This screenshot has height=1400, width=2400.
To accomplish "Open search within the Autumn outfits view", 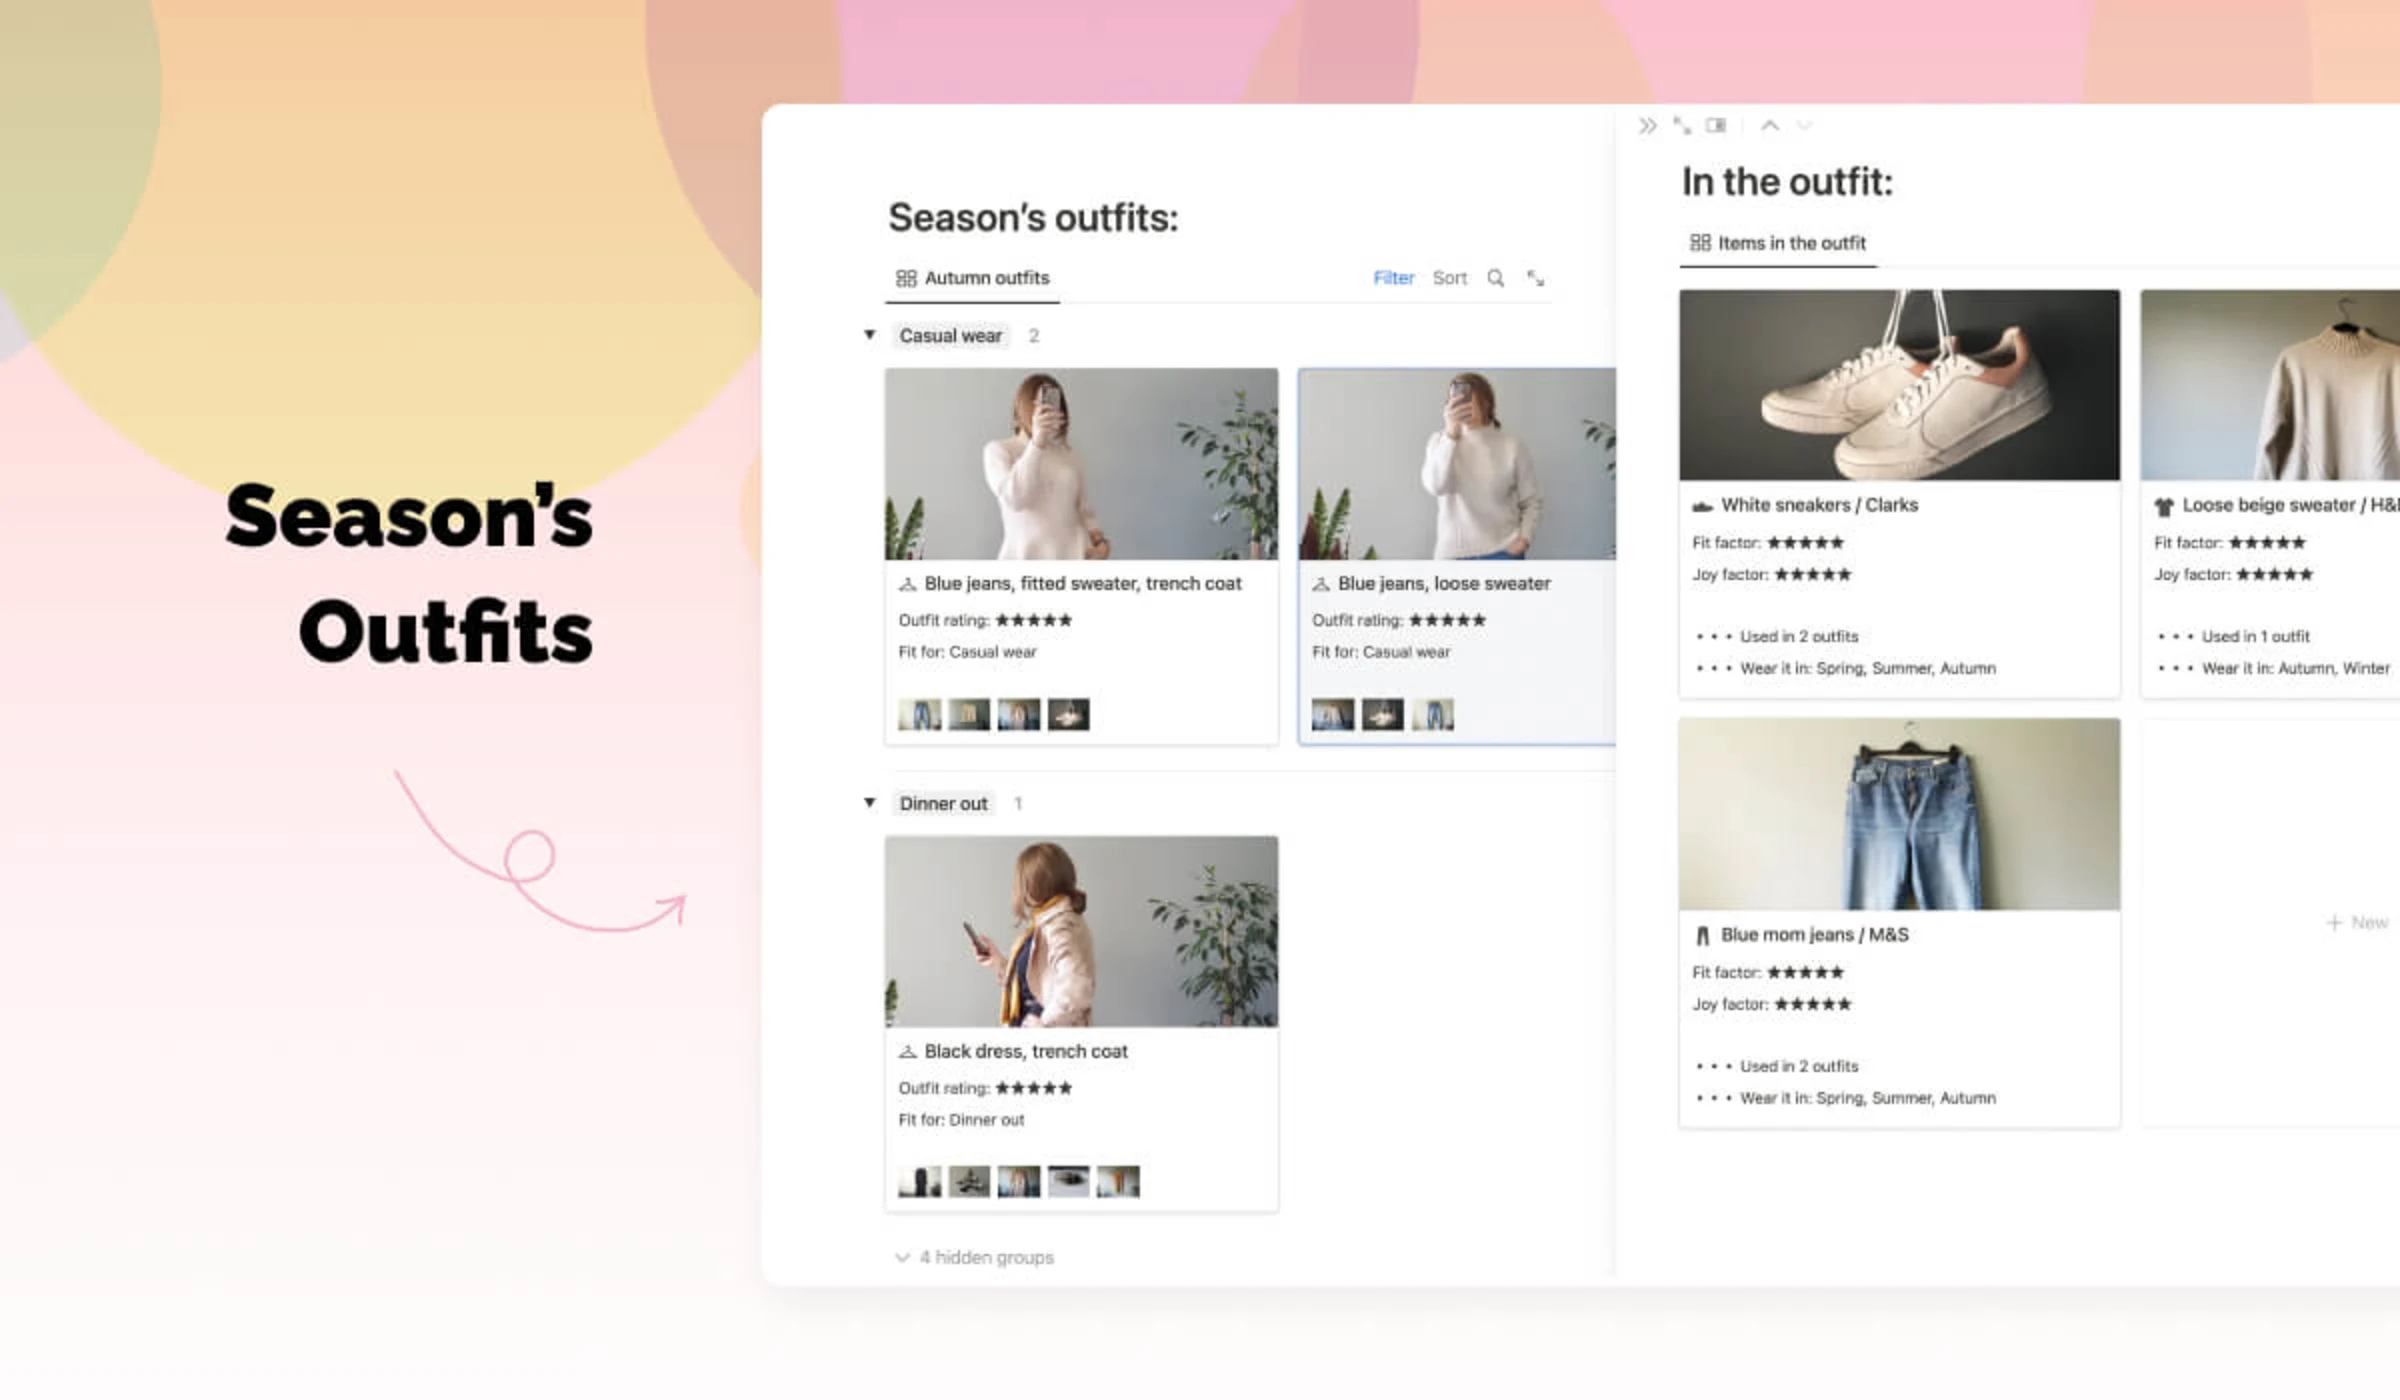I will 1496,278.
